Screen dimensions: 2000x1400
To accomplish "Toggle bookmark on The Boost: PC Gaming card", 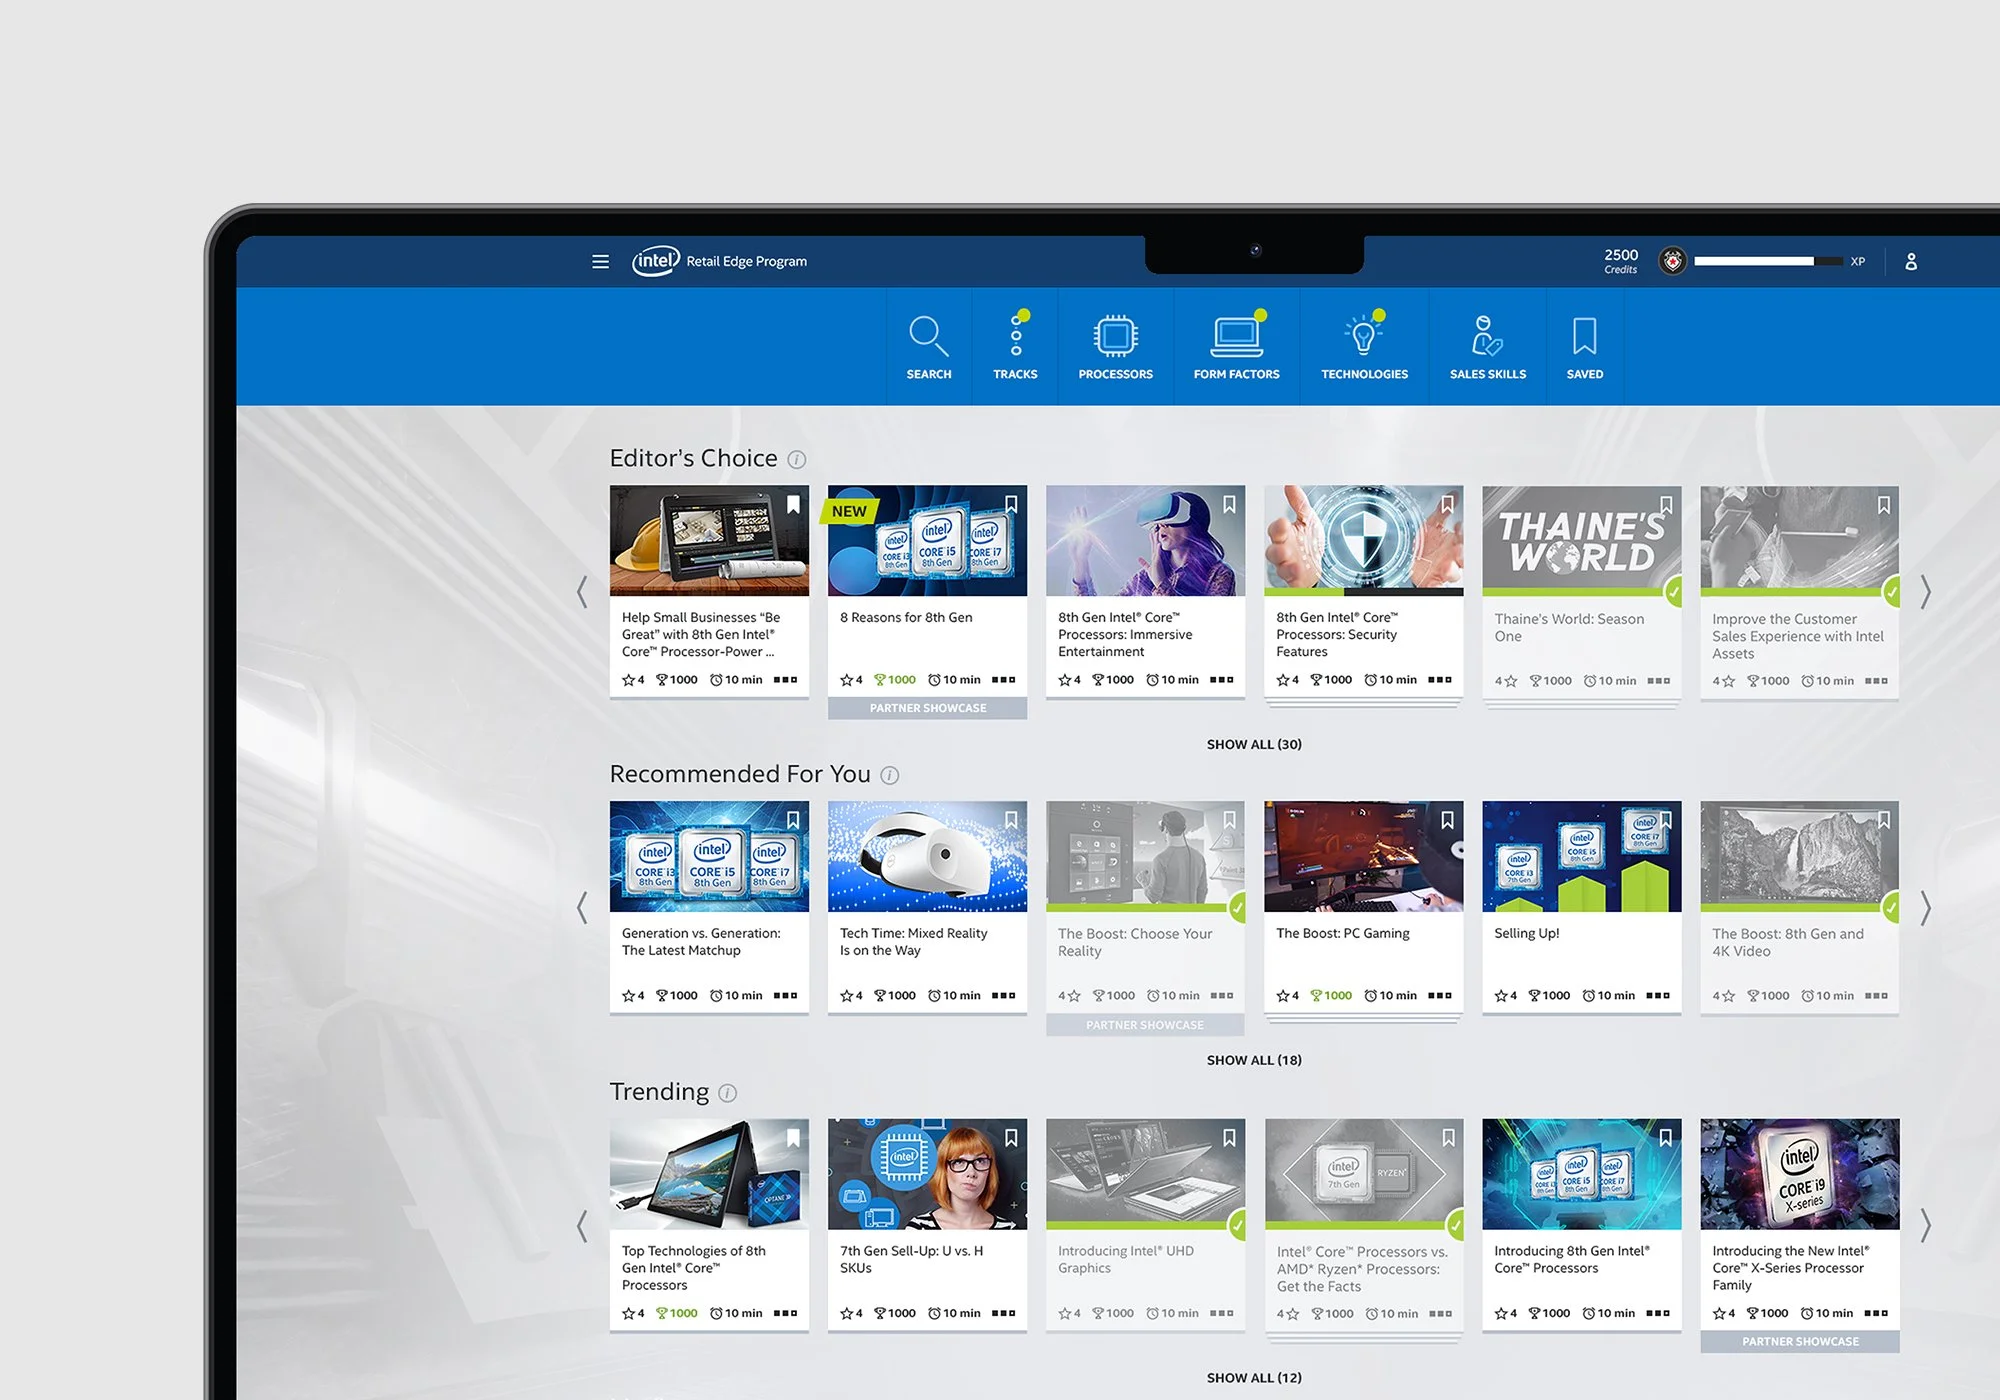I will tap(1447, 820).
